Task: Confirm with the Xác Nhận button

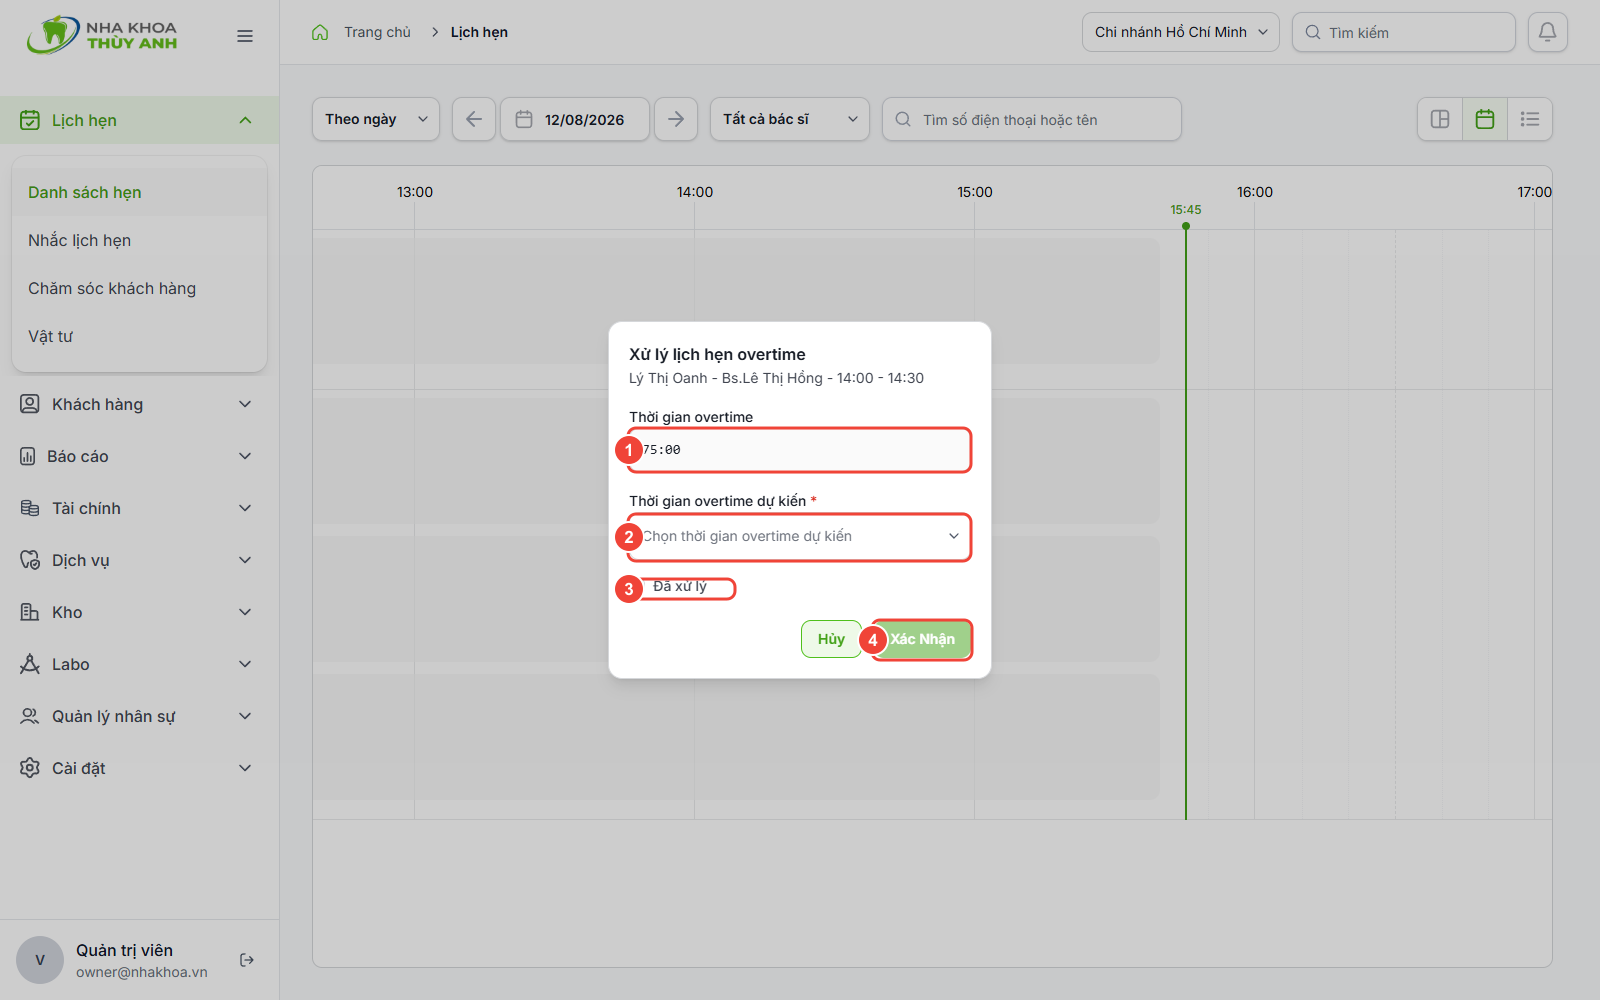Action: 922,639
